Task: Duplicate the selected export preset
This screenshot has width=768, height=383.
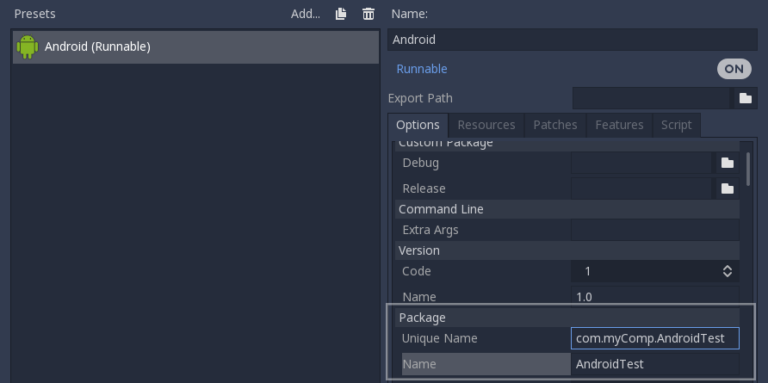Action: tap(341, 14)
